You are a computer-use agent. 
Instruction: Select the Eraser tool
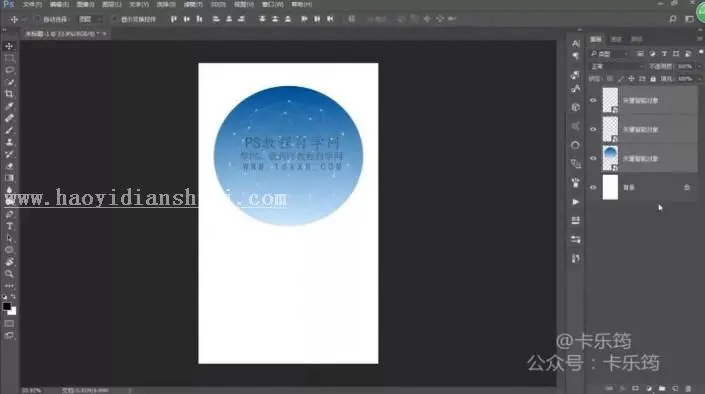[x=9, y=166]
